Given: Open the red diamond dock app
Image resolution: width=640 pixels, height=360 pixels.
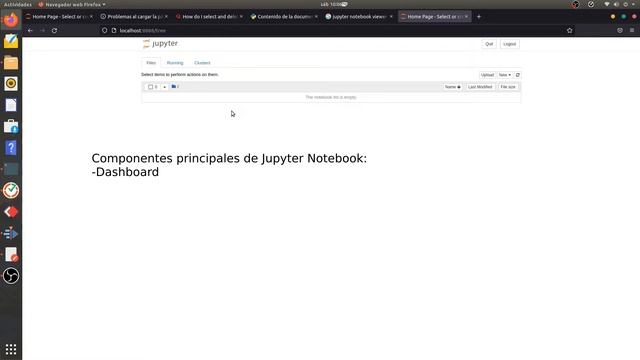Looking at the screenshot, I should point(11,212).
